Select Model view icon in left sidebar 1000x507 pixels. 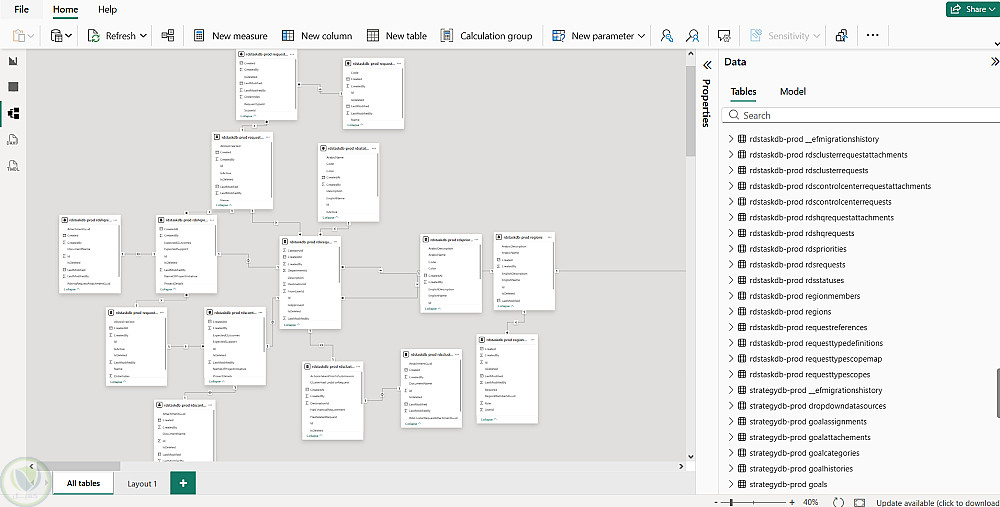pos(13,114)
